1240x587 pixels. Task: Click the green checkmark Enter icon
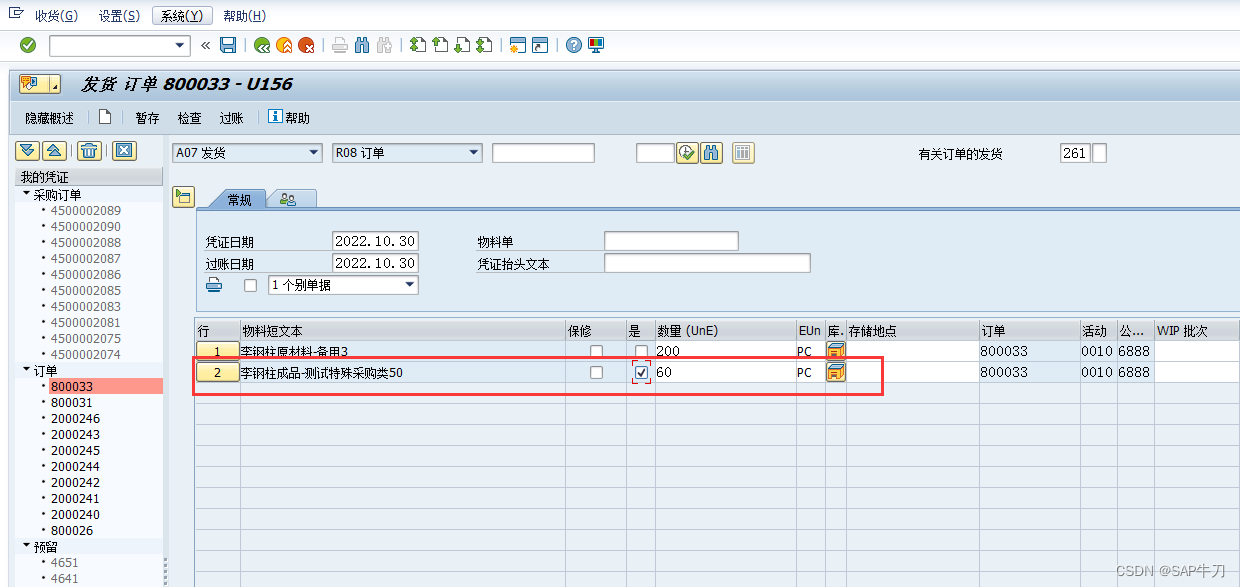click(x=28, y=45)
